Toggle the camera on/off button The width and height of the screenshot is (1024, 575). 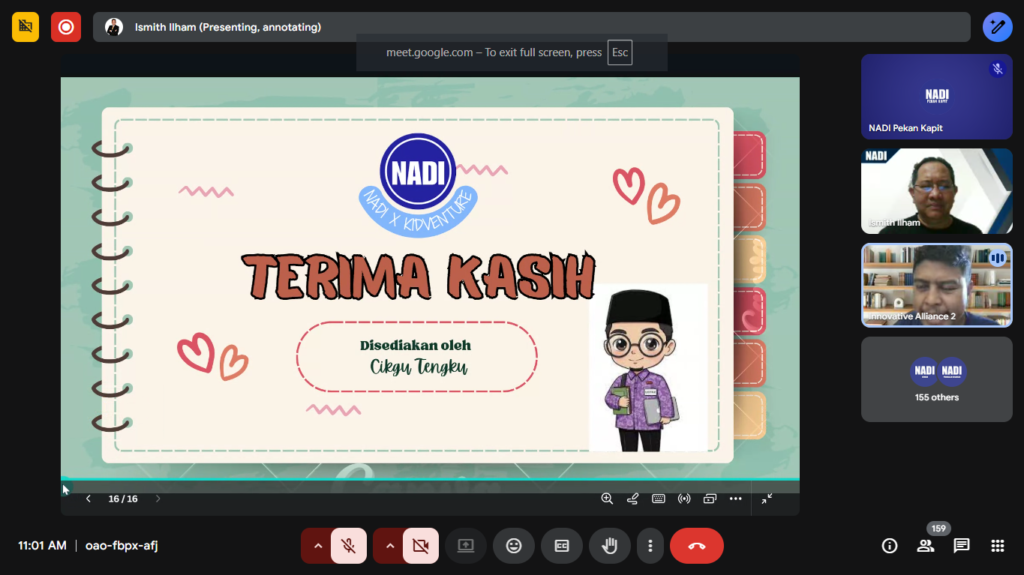coord(420,546)
